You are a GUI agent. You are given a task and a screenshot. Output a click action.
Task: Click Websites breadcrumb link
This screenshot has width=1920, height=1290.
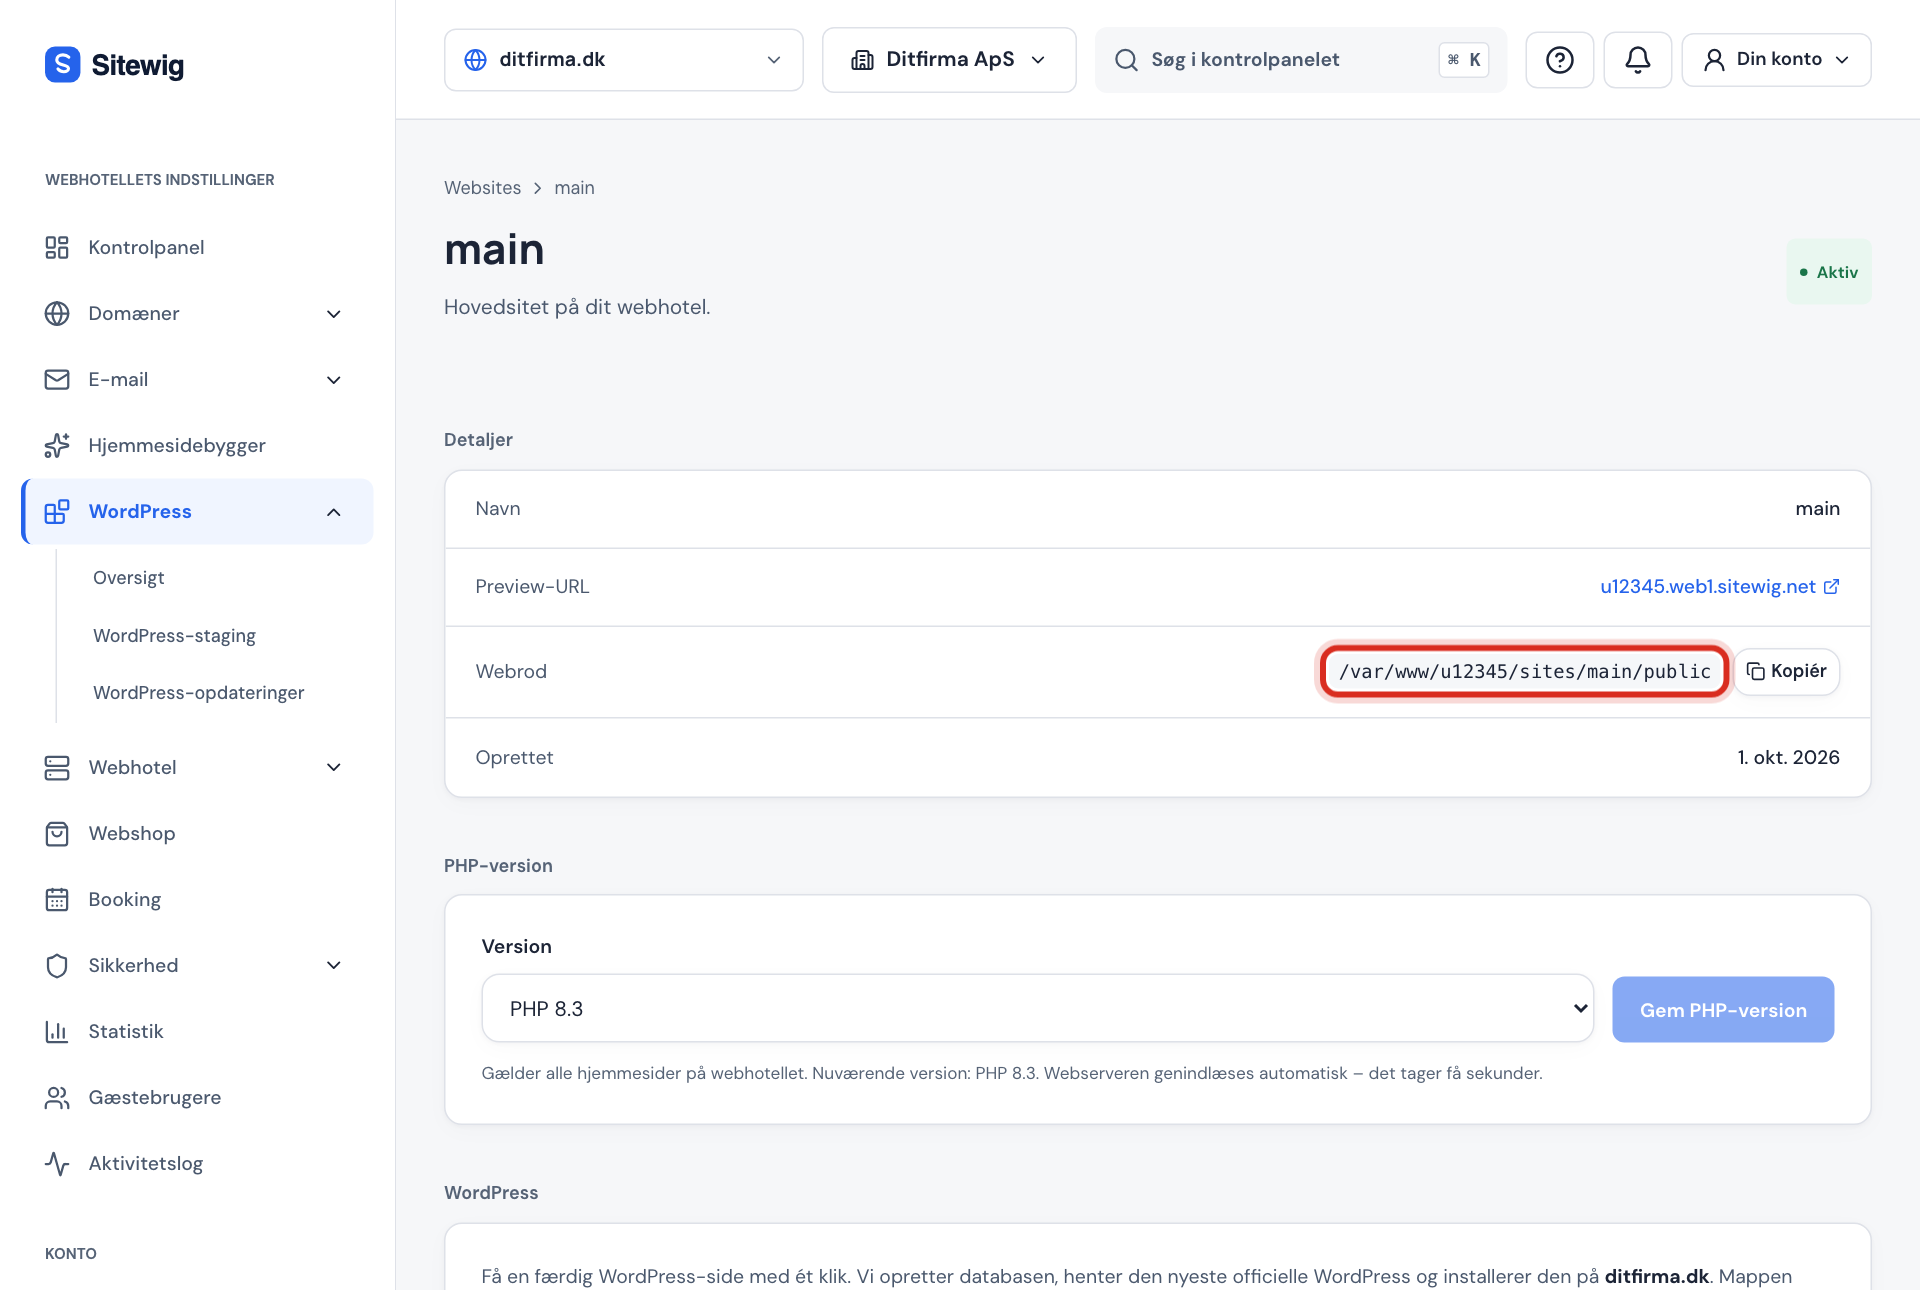pos(482,188)
